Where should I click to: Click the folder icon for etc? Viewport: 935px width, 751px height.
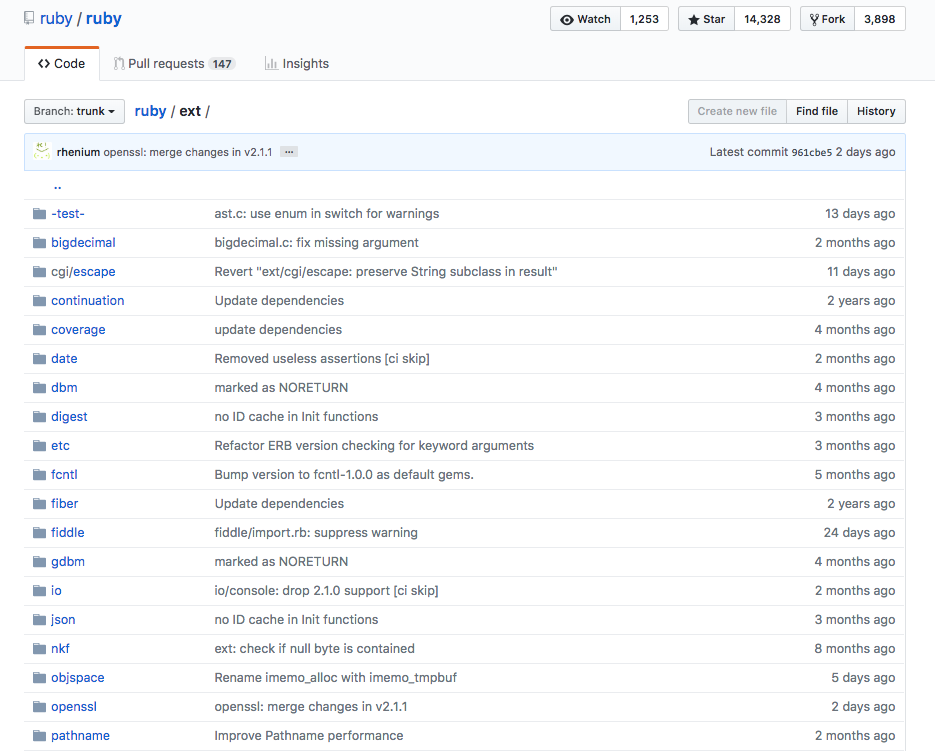(39, 446)
